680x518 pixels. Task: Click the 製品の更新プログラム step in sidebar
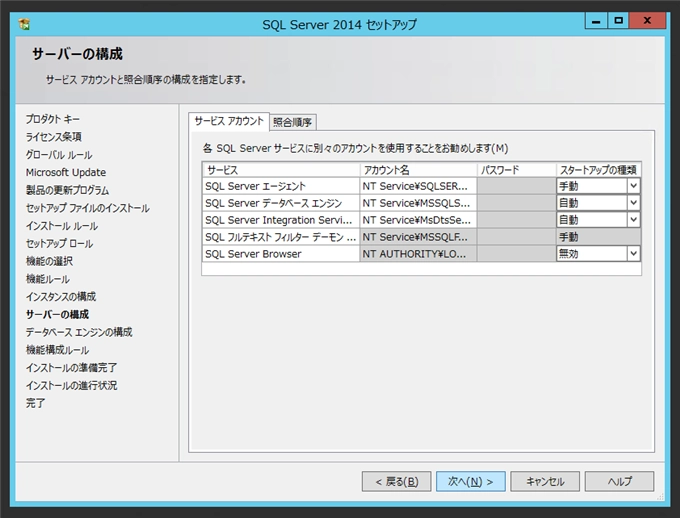(x=67, y=190)
